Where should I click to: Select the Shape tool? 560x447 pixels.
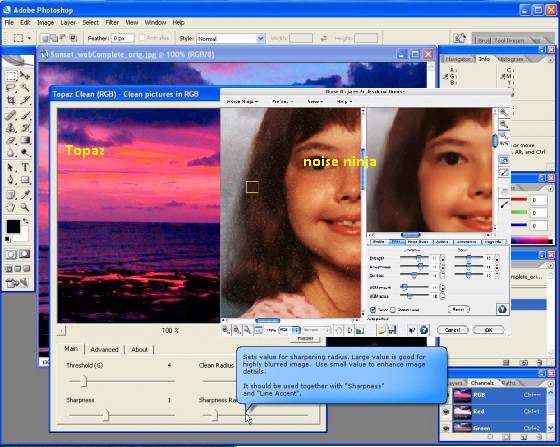click(x=25, y=180)
